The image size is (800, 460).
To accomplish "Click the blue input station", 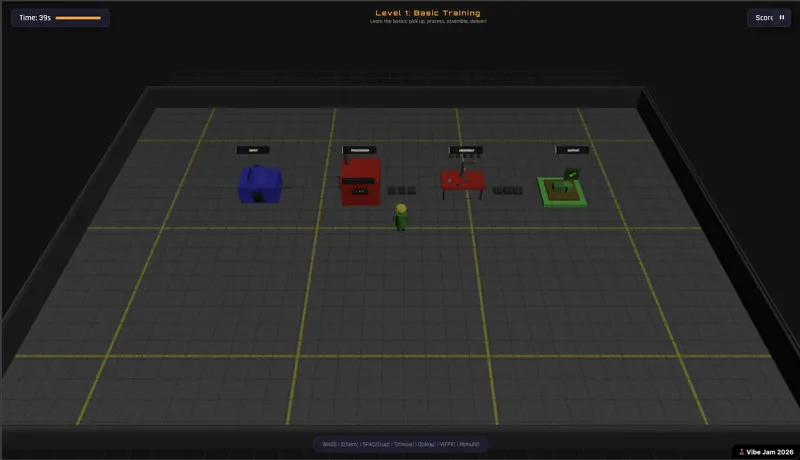I will (x=260, y=184).
